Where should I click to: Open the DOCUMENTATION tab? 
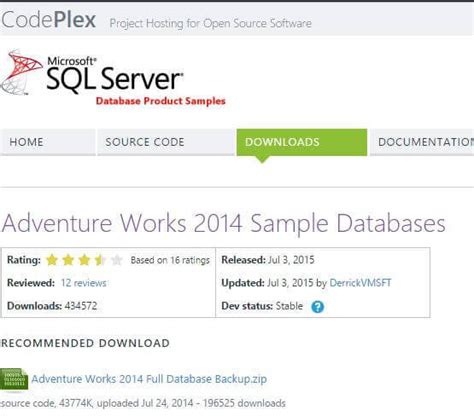[422, 142]
